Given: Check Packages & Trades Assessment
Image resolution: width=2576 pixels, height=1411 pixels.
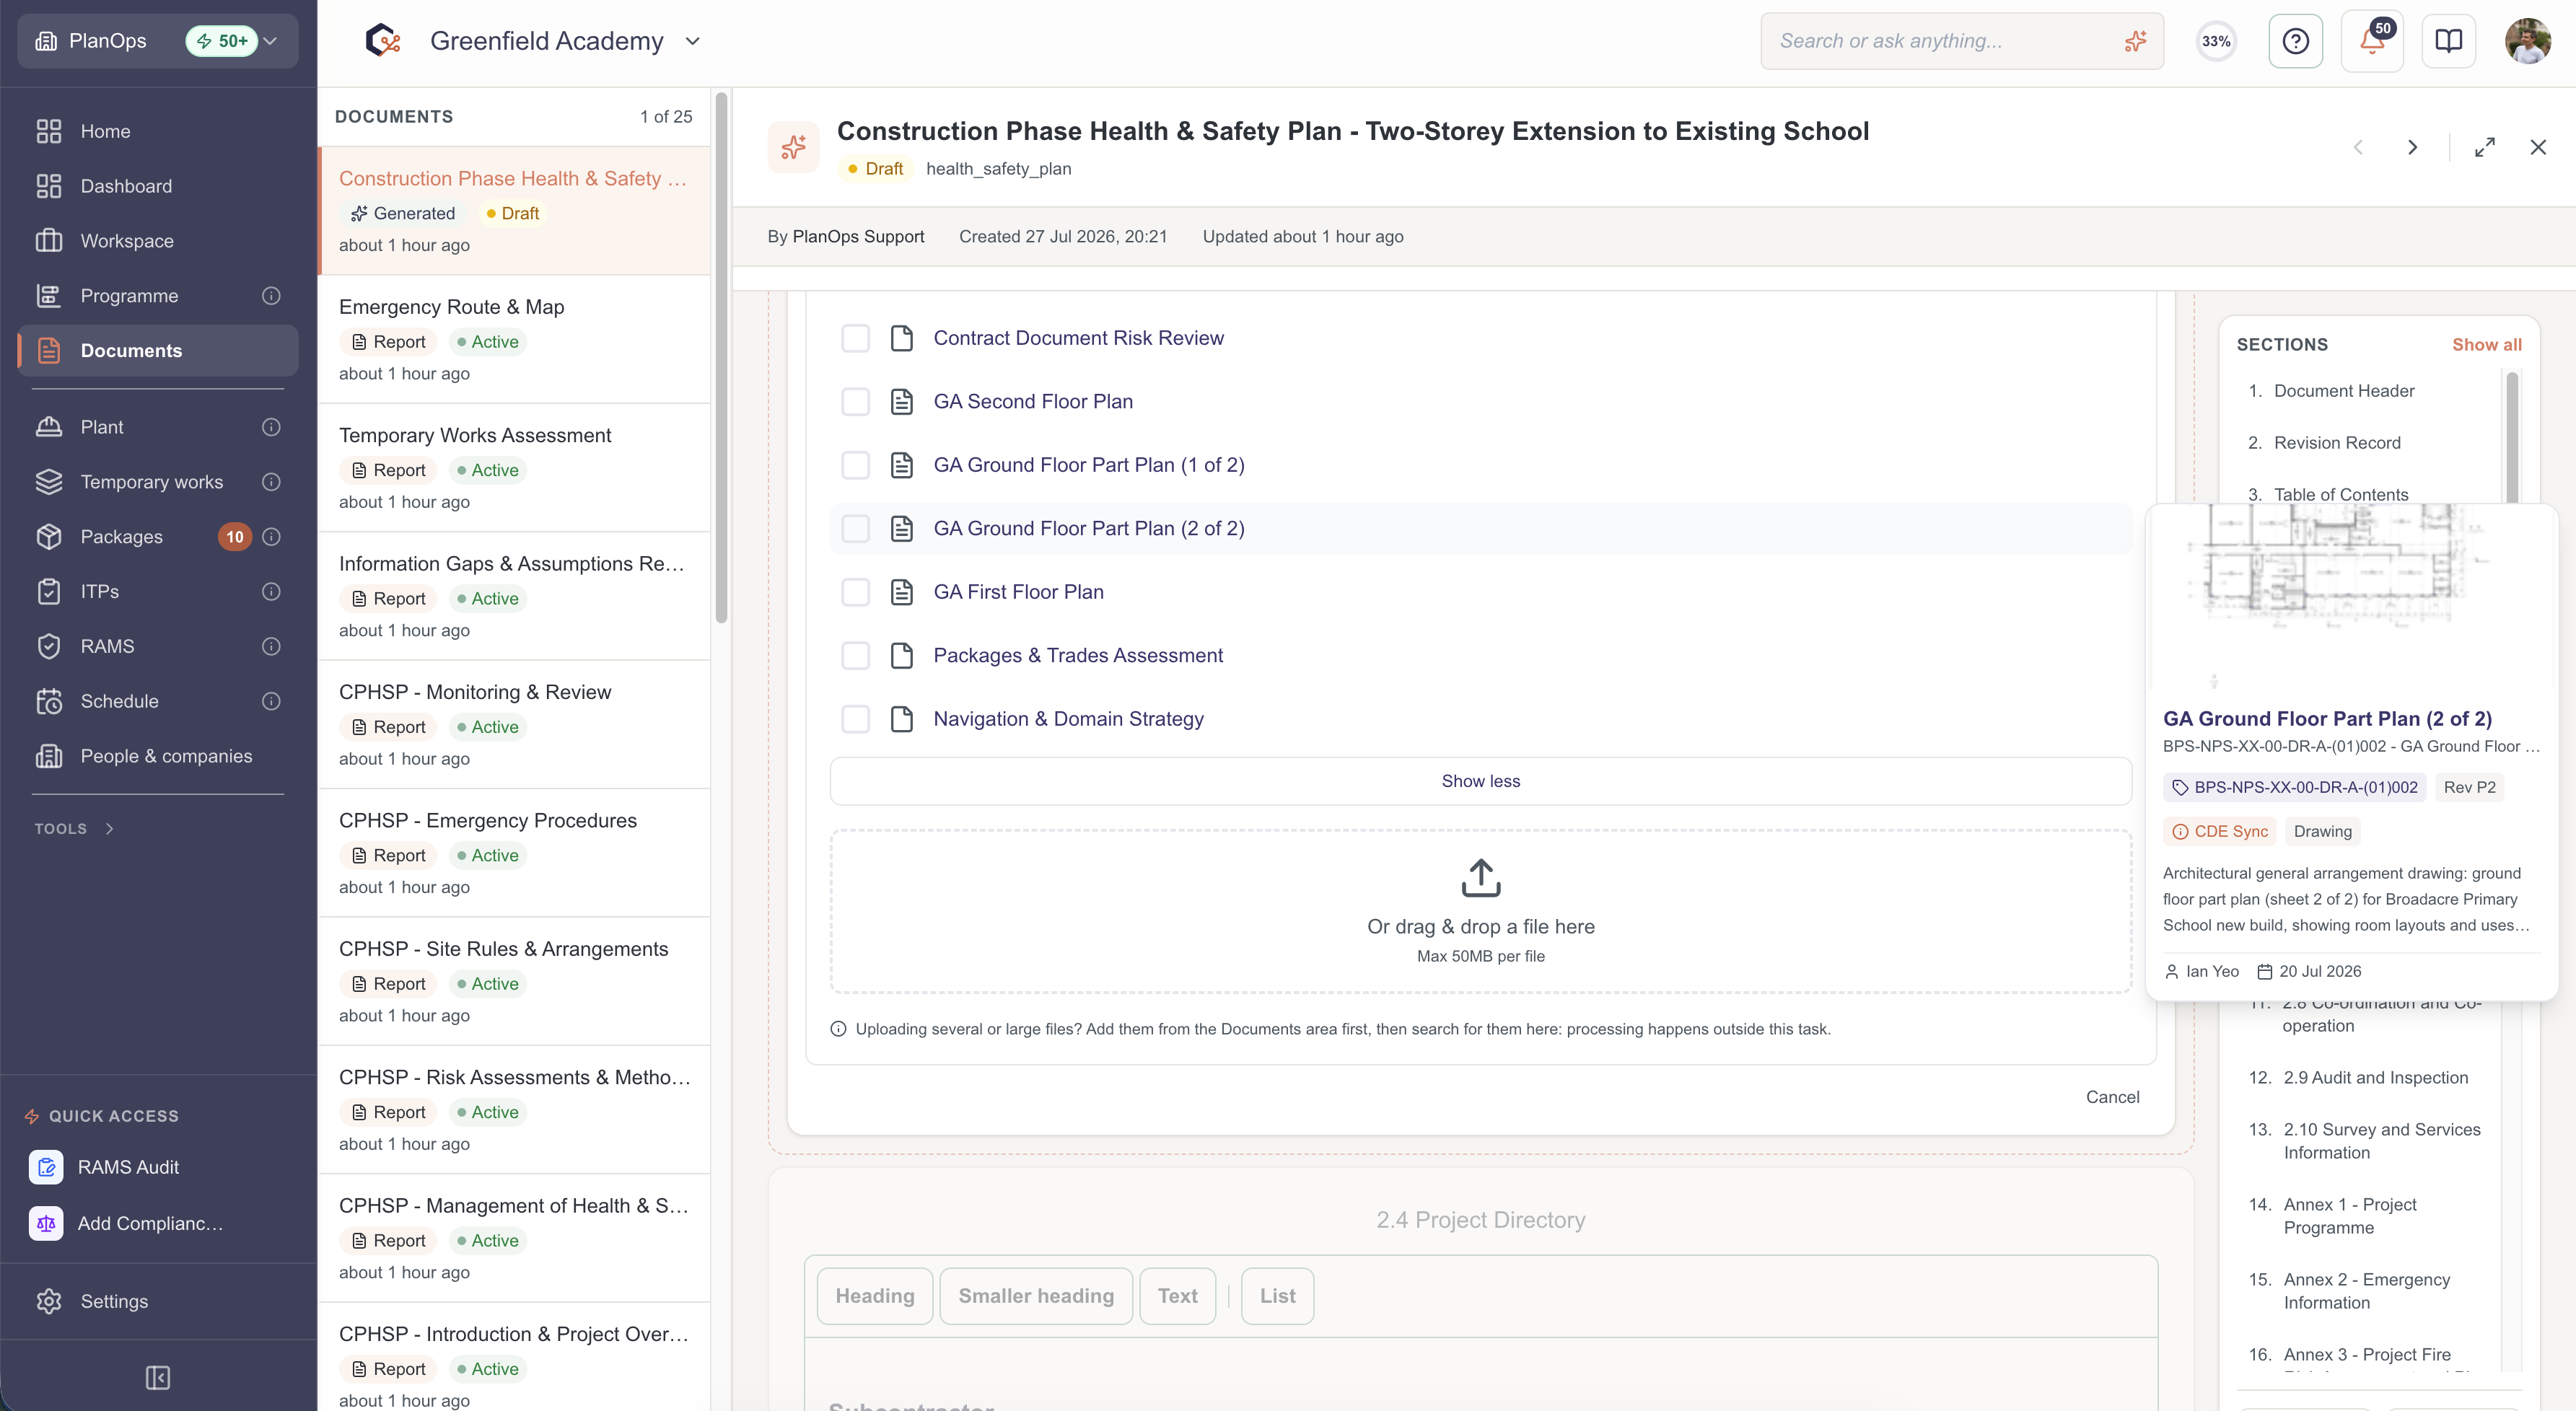Looking at the screenshot, I should coord(855,656).
